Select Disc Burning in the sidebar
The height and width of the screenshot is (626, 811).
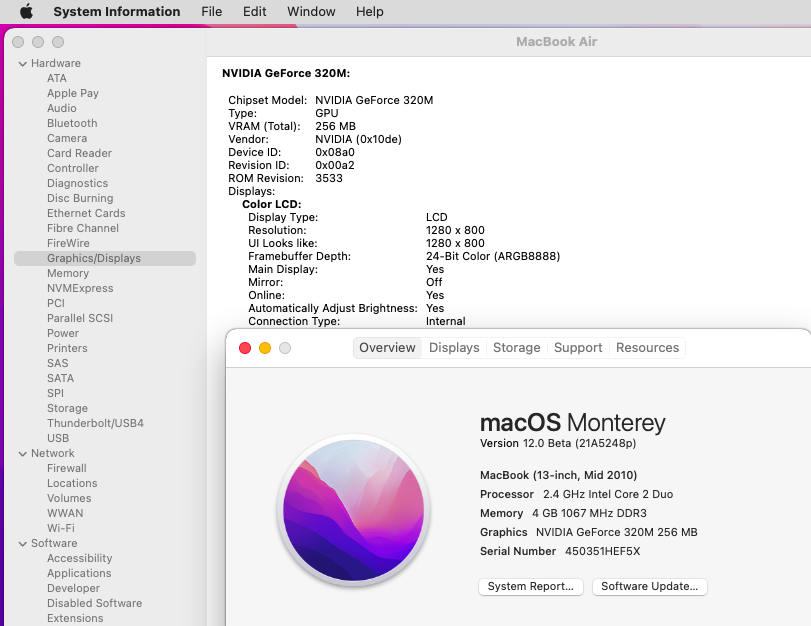pyautogui.click(x=80, y=198)
